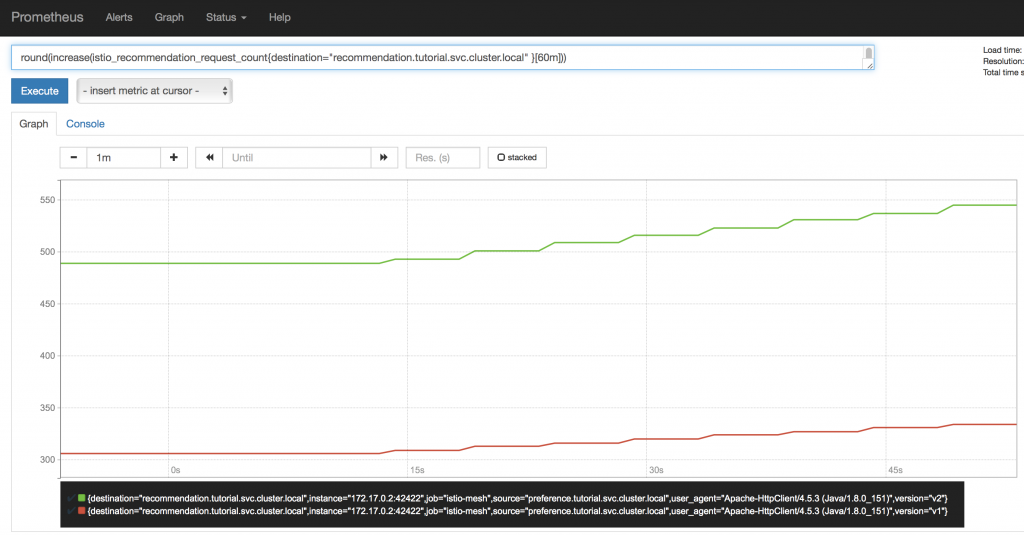This screenshot has height=535, width=1024.
Task: Open the Help page in navbar
Action: (x=280, y=17)
